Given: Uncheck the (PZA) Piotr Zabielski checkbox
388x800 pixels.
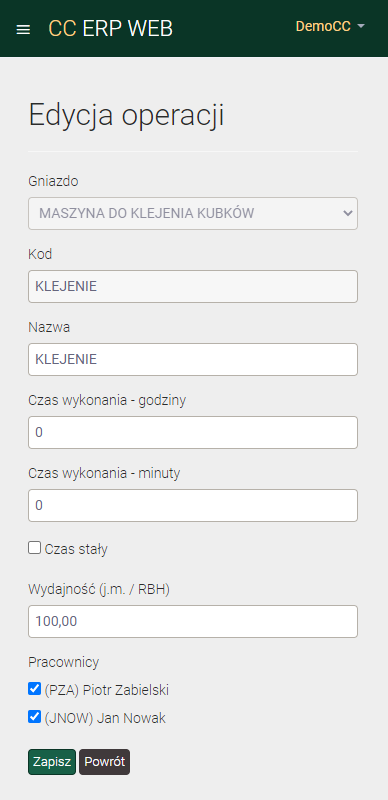Looking at the screenshot, I should coord(34,689).
